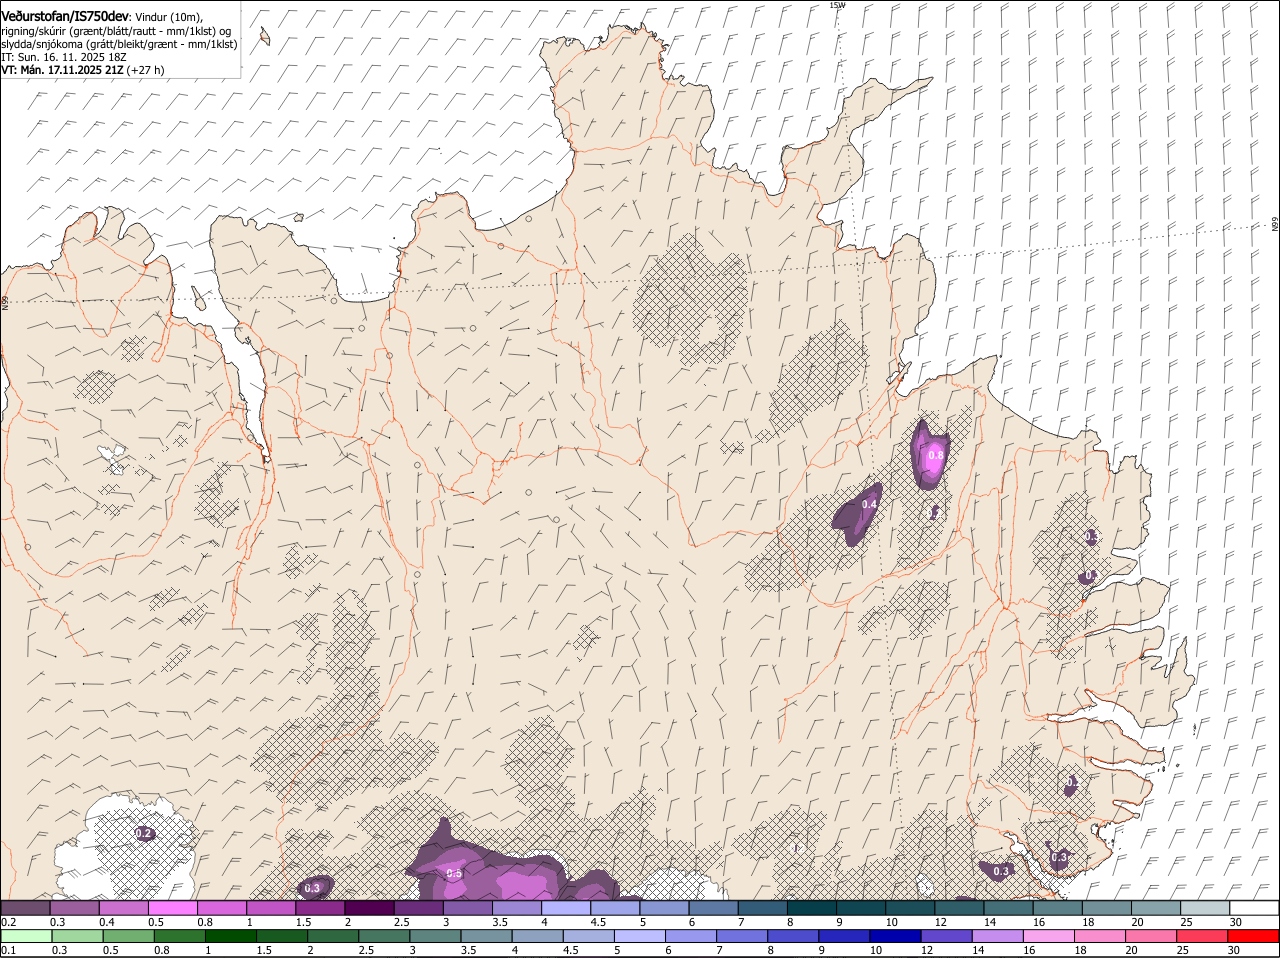Image resolution: width=1280 pixels, height=958 pixels.
Task: Select the bright red 30+ lower legend swatch
Action: point(1252,937)
